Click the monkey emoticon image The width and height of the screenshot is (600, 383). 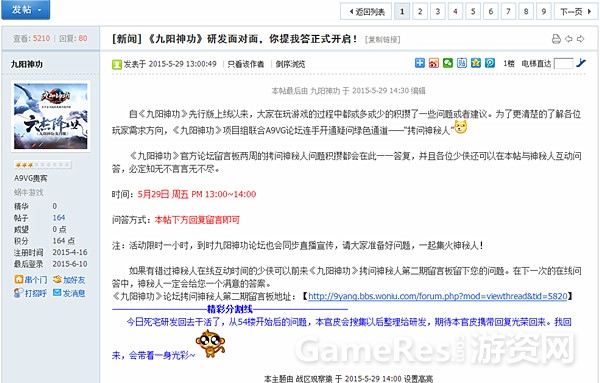[x=210, y=344]
